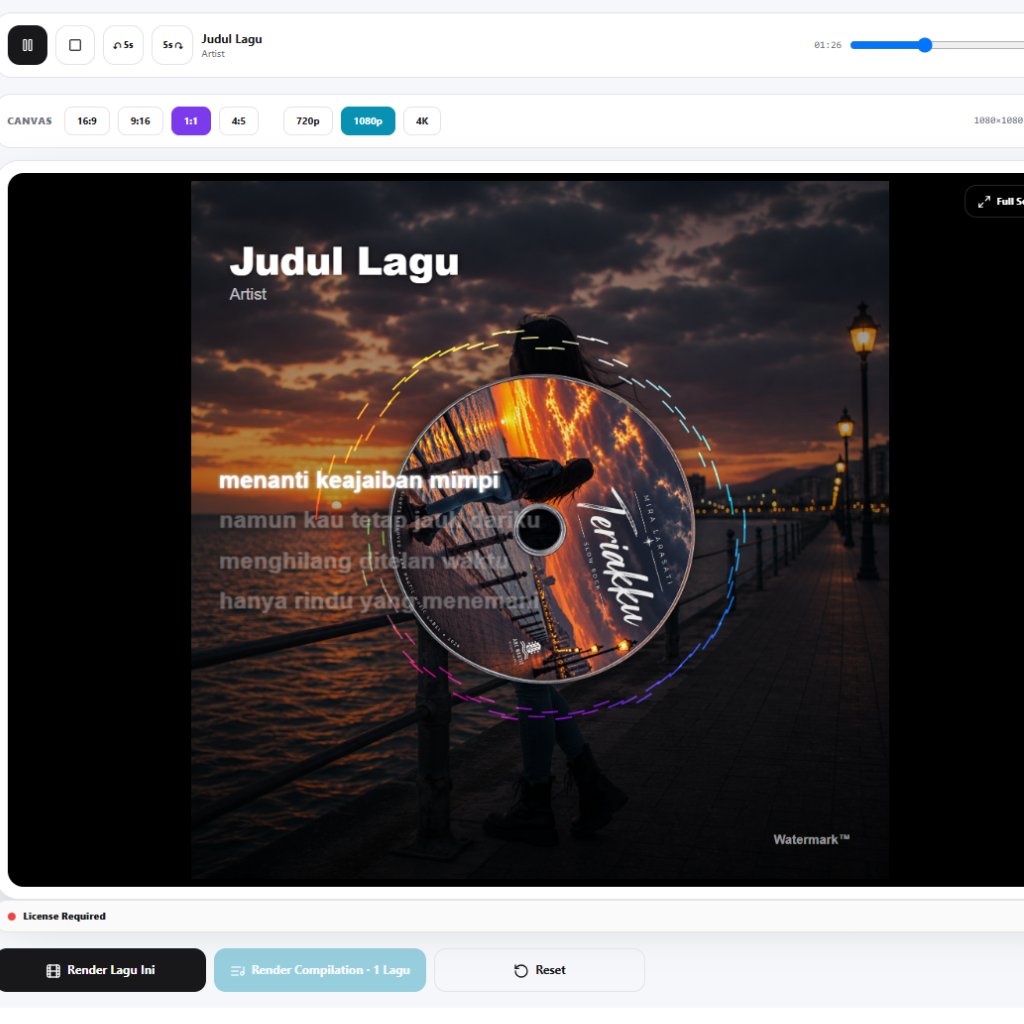The width and height of the screenshot is (1024, 1024).
Task: Rewind 5 seconds
Action: pyautogui.click(x=123, y=45)
